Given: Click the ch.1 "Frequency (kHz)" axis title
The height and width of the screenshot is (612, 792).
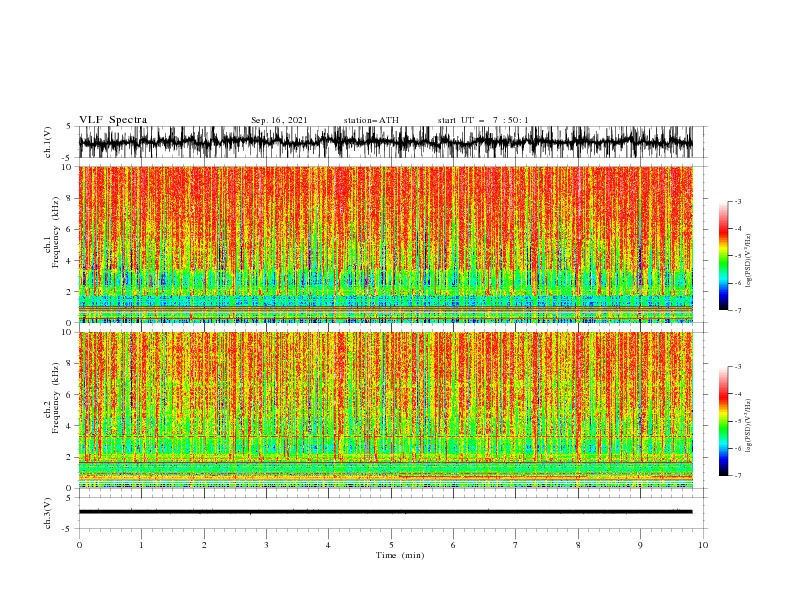Looking at the screenshot, I should click(56, 232).
